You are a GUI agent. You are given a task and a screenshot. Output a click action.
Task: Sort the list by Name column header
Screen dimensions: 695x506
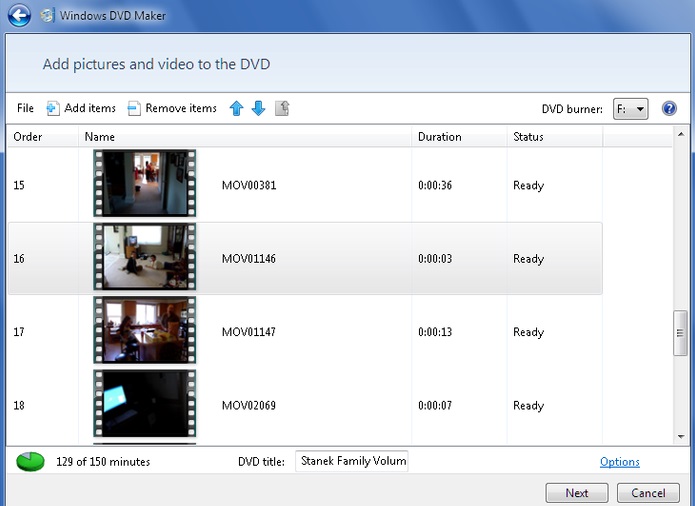[100, 136]
